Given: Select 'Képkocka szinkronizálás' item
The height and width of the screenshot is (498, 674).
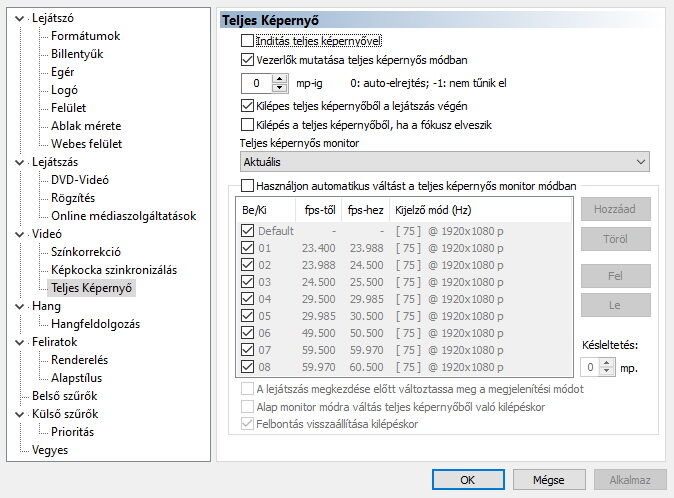Looking at the screenshot, I should coord(114,270).
